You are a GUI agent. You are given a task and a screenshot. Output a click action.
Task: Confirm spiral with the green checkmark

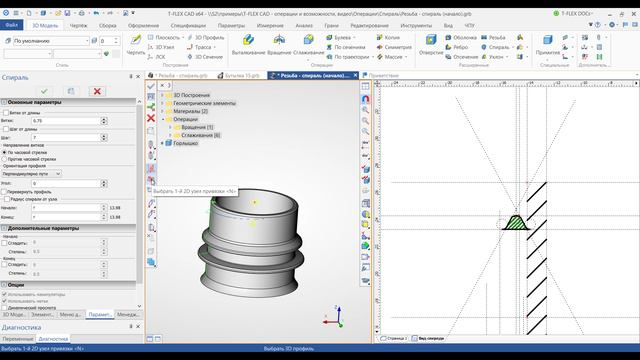coord(44,91)
